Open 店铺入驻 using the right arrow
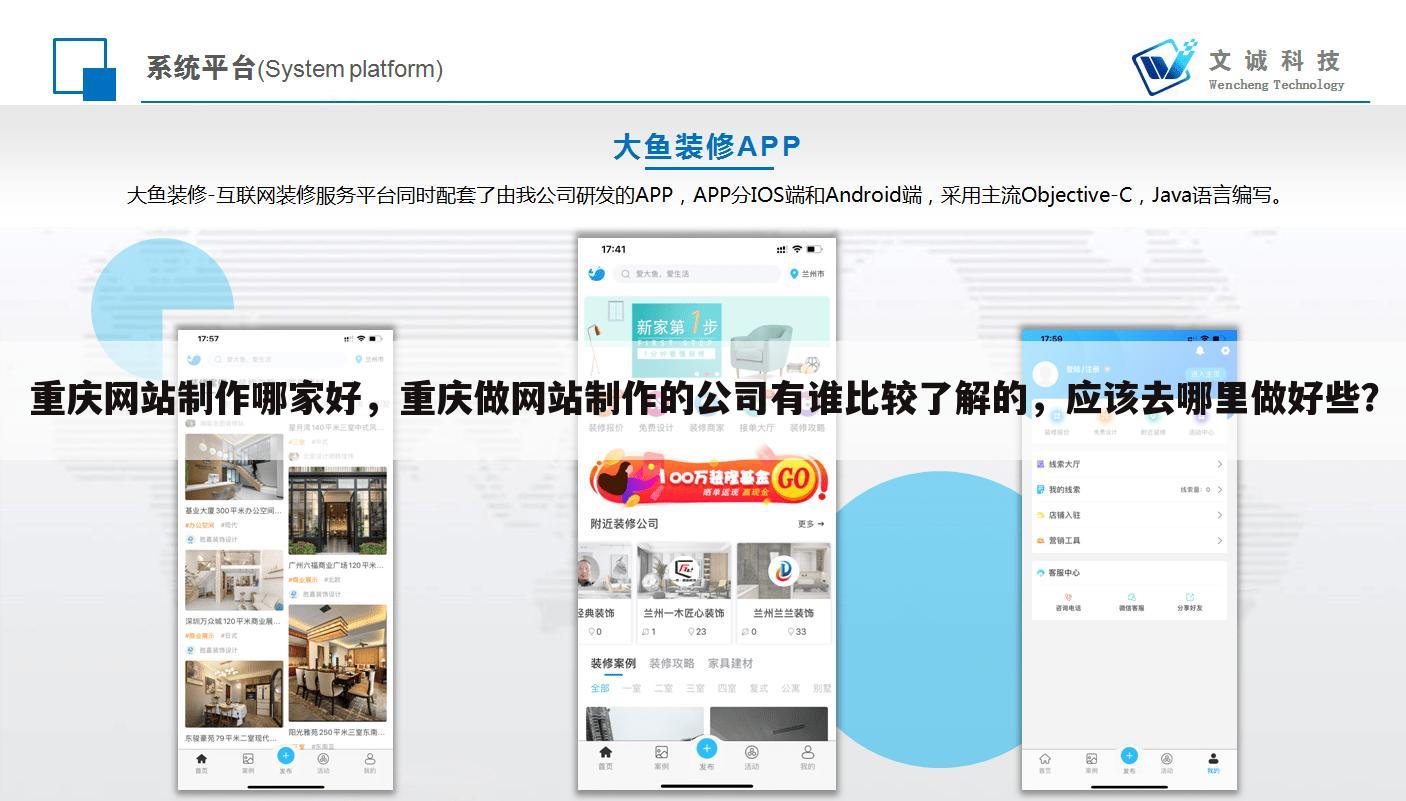 pos(1220,515)
